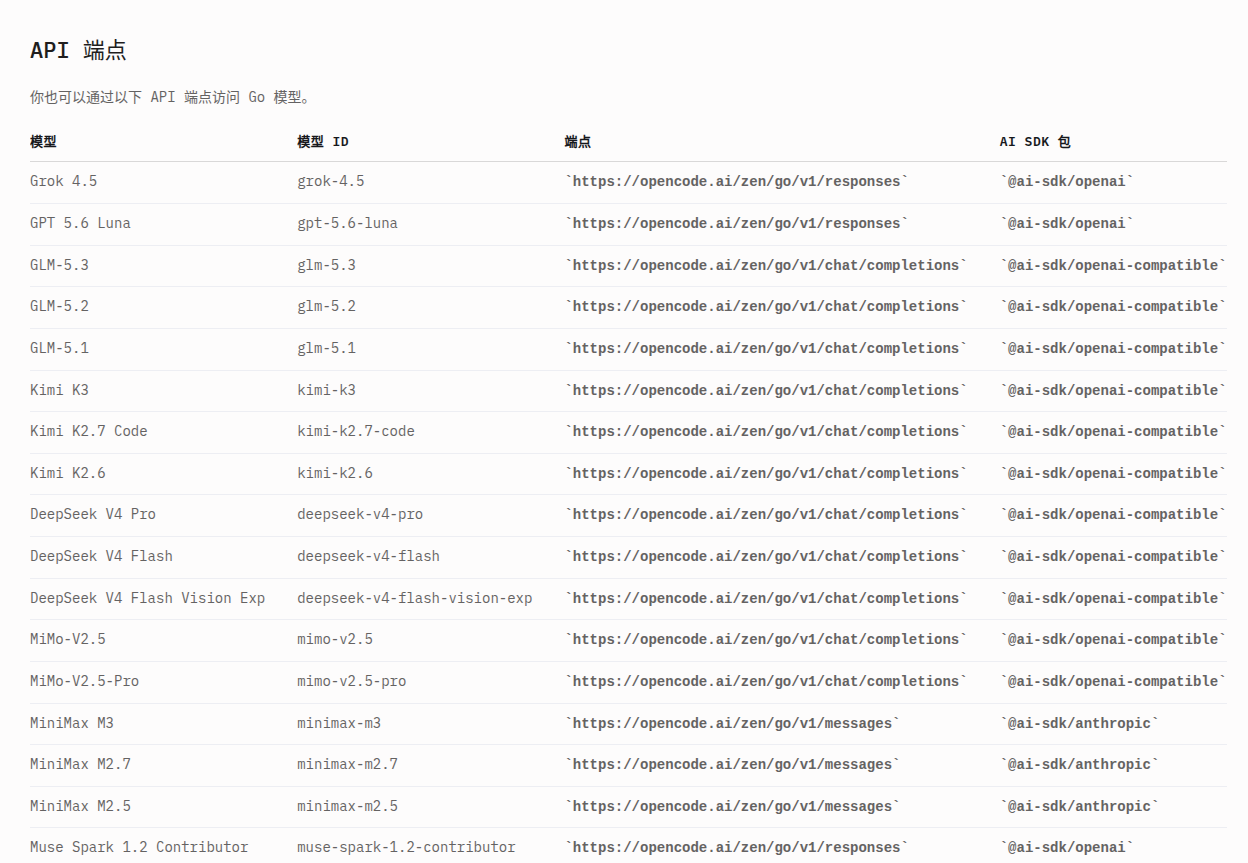Select the 'minimax-m2.7' model ID cell
The image size is (1248, 863).
pos(347,764)
